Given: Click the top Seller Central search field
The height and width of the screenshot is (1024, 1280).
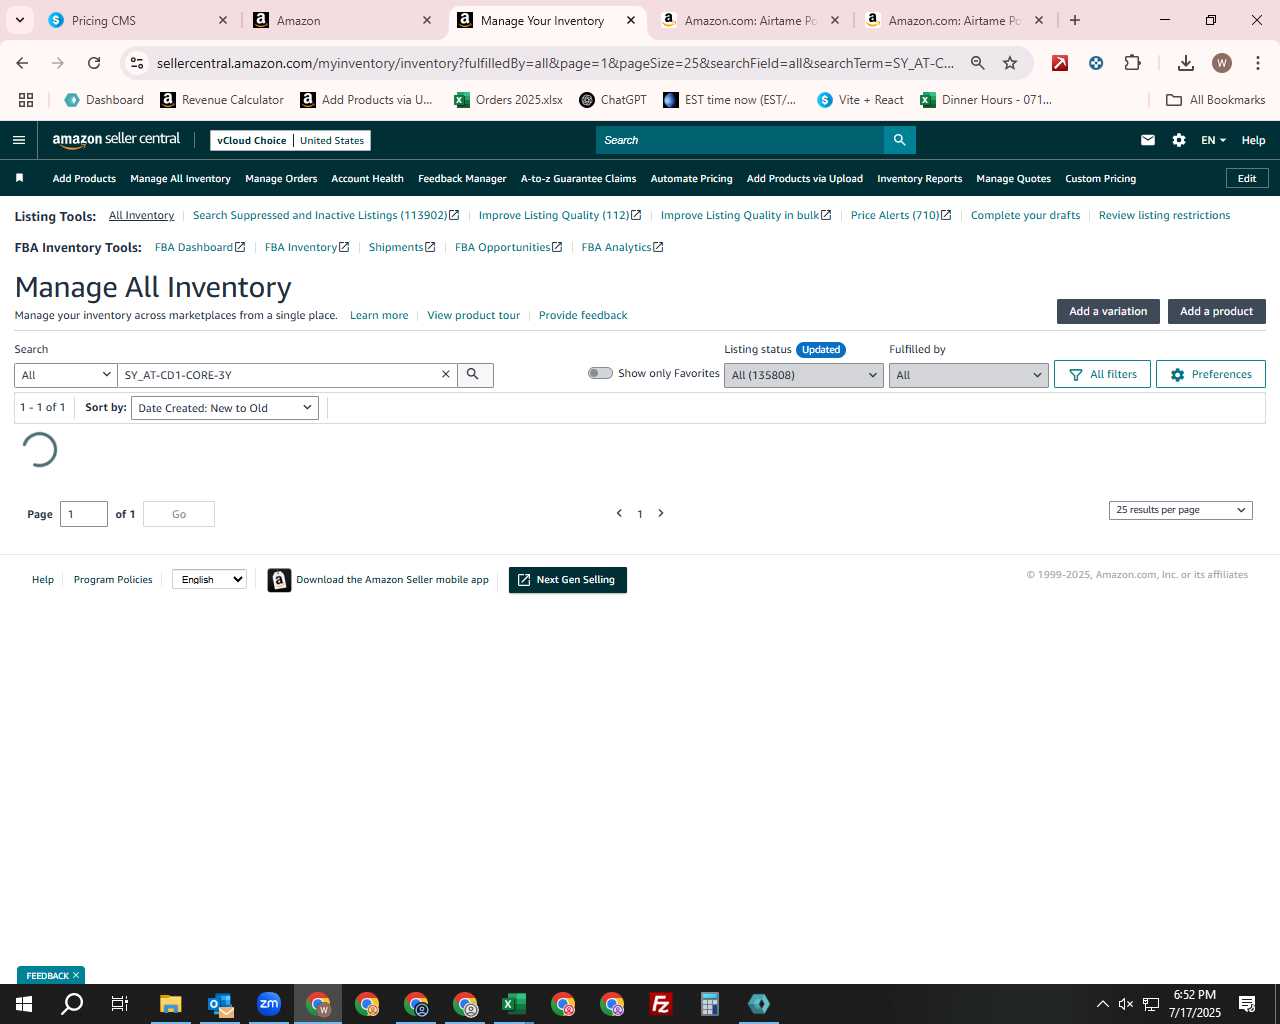Looking at the screenshot, I should click(x=740, y=140).
